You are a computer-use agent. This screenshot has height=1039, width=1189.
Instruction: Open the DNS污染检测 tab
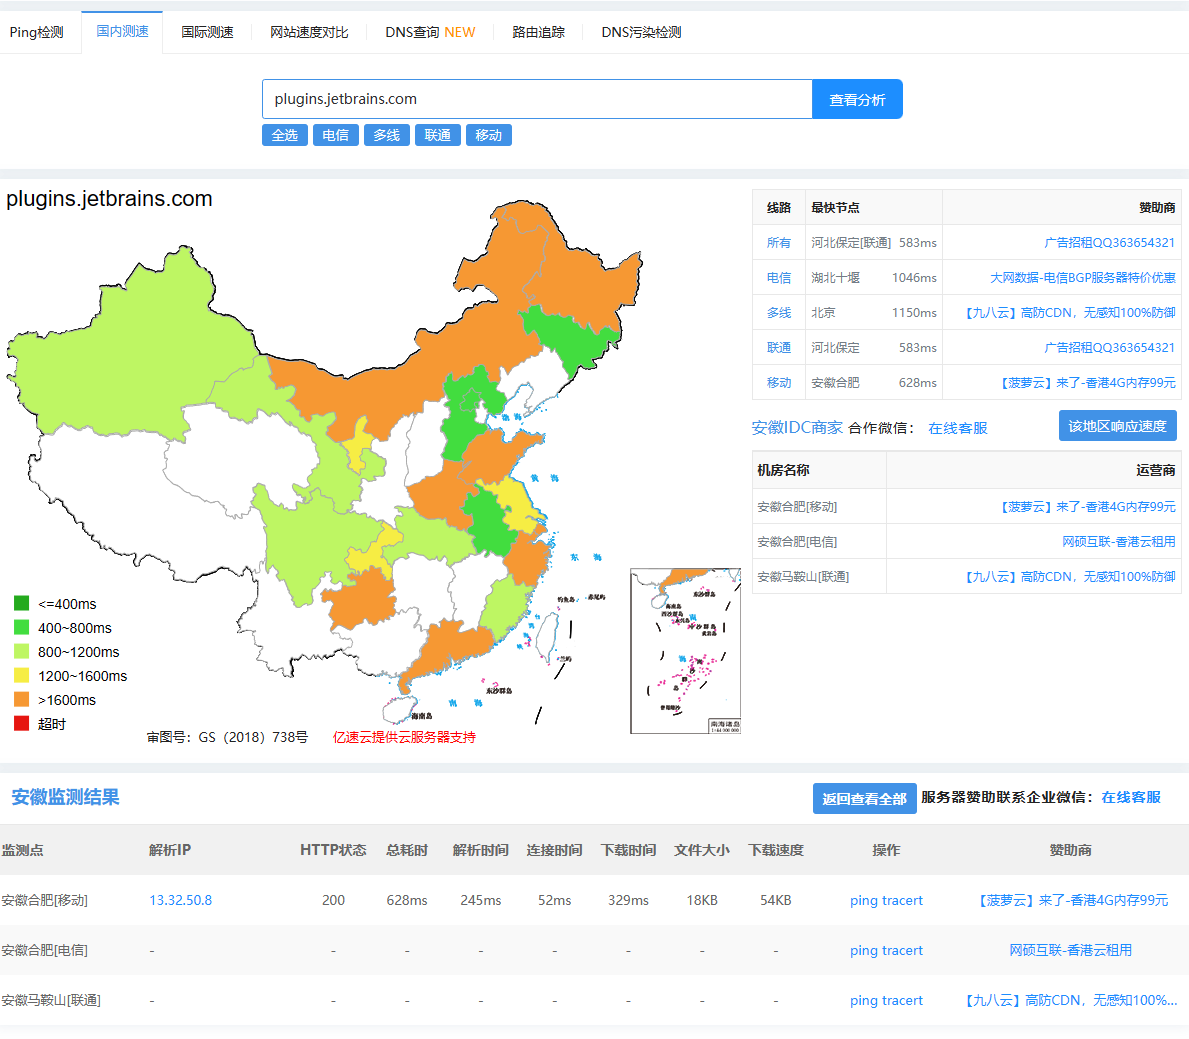tap(642, 33)
